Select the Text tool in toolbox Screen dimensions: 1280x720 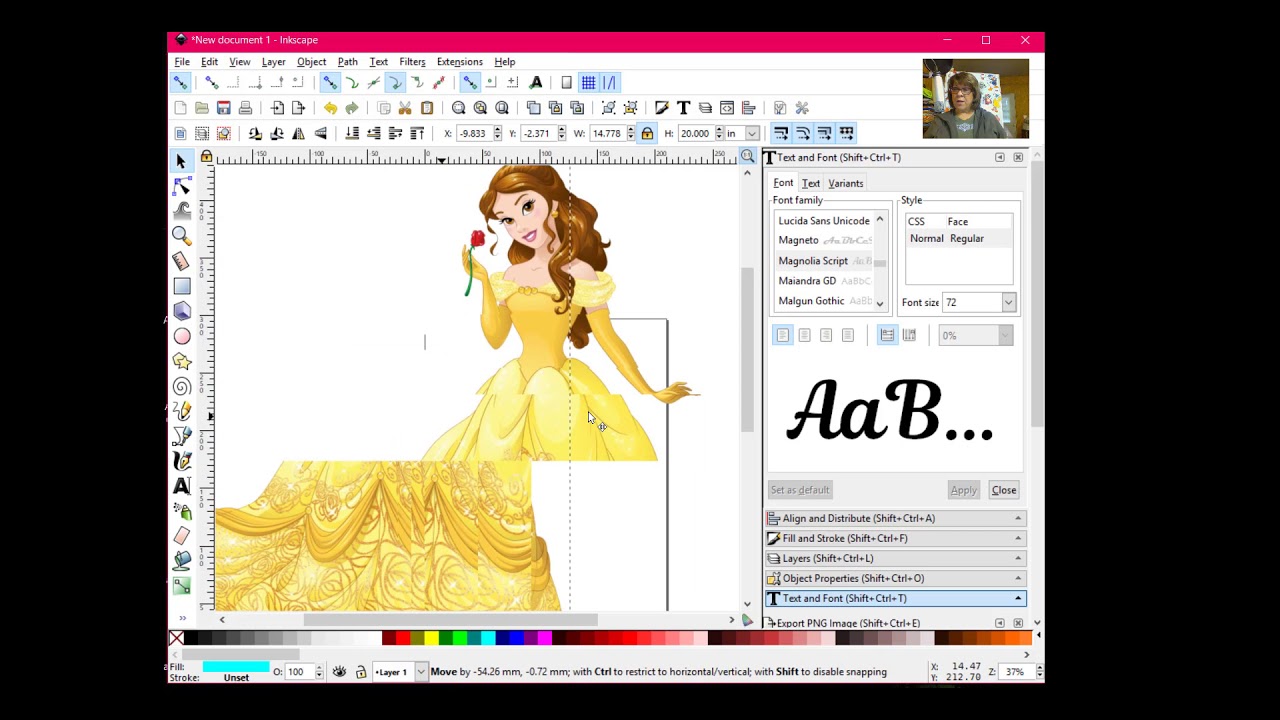coord(181,486)
